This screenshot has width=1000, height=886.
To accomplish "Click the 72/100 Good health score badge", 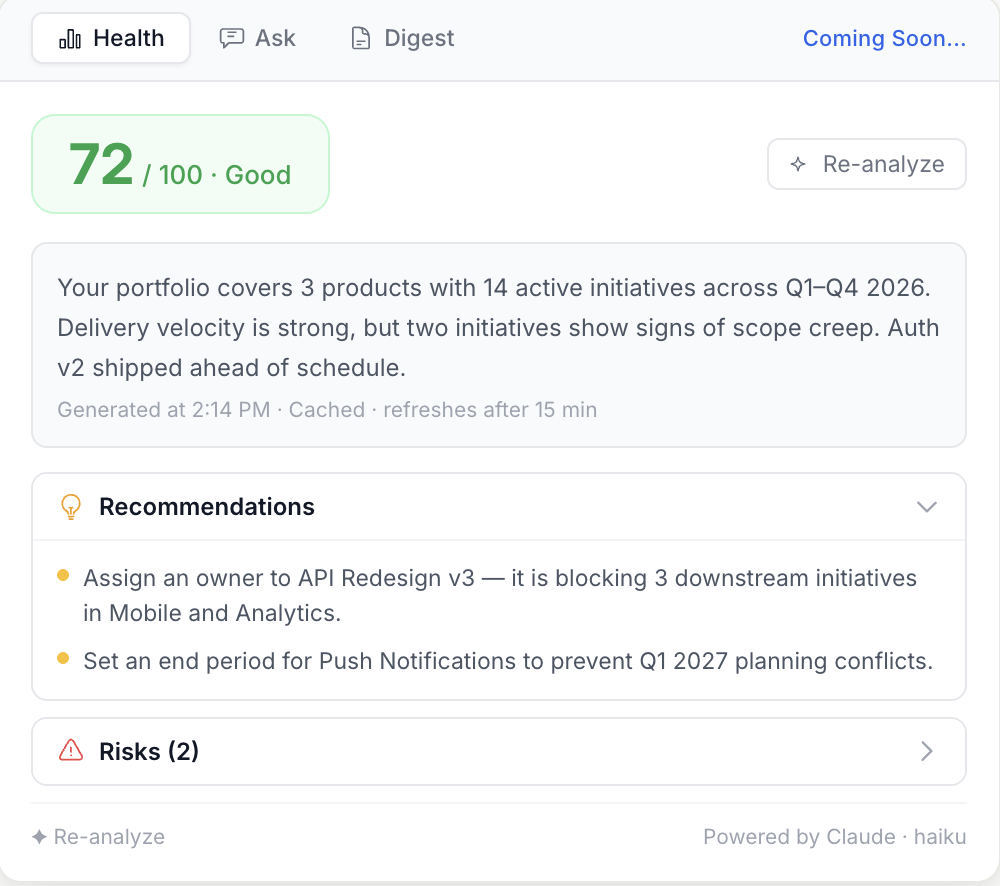I will (180, 164).
